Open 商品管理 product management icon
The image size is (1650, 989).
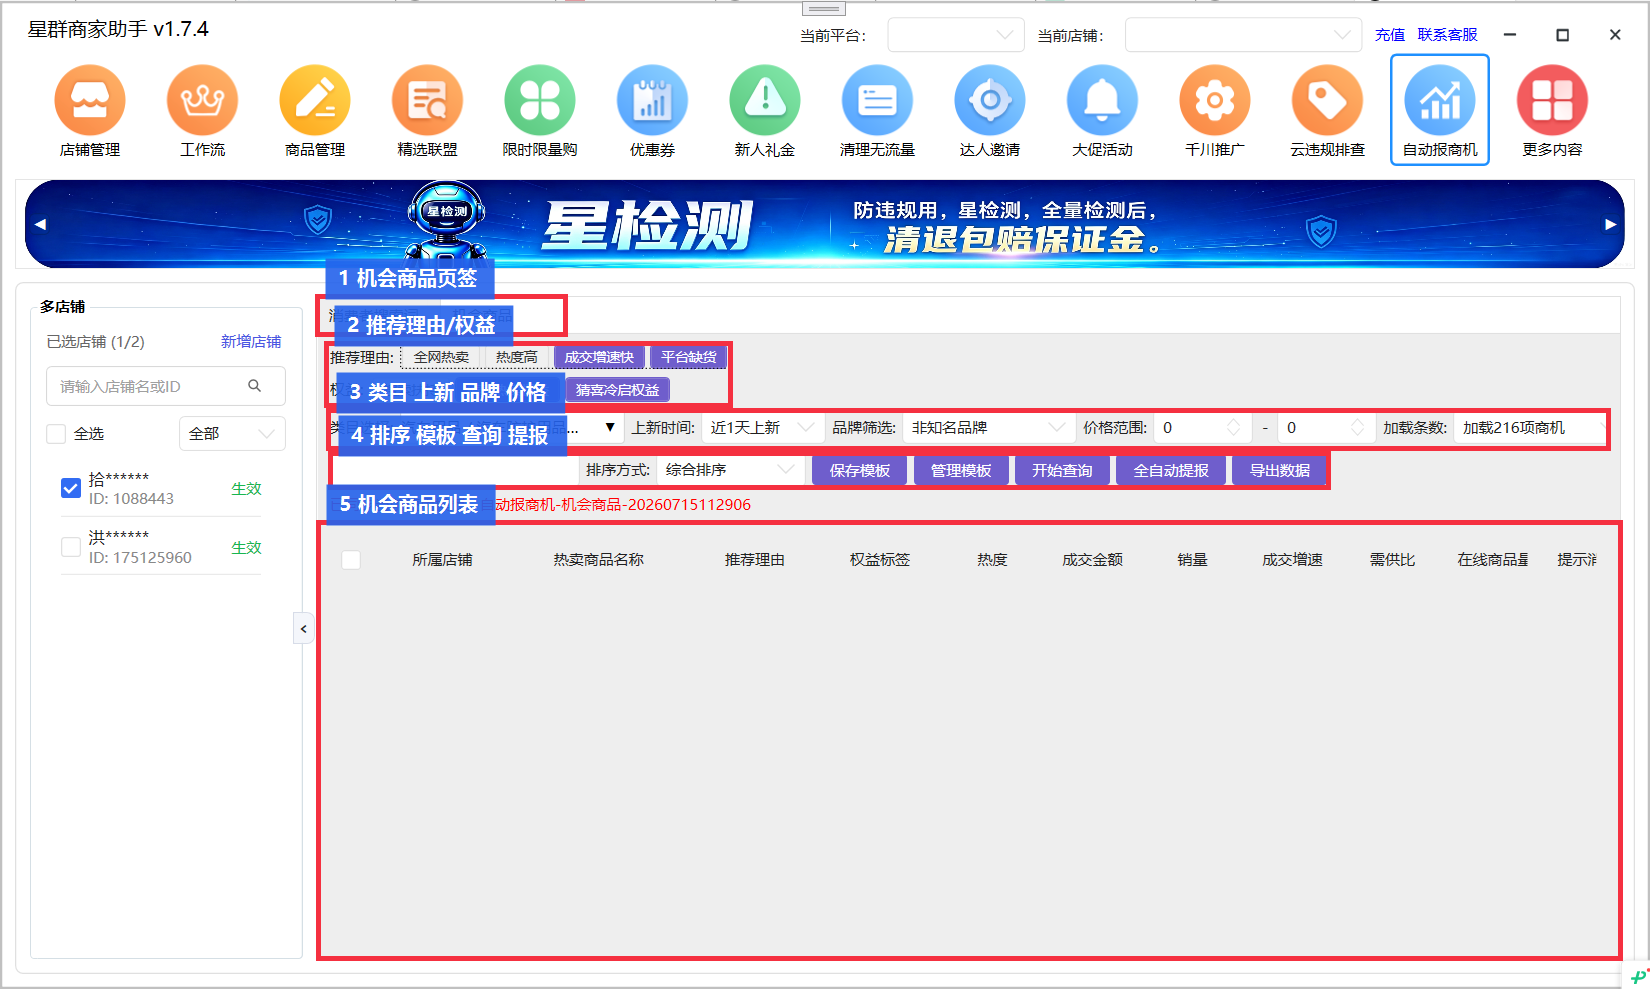[315, 101]
